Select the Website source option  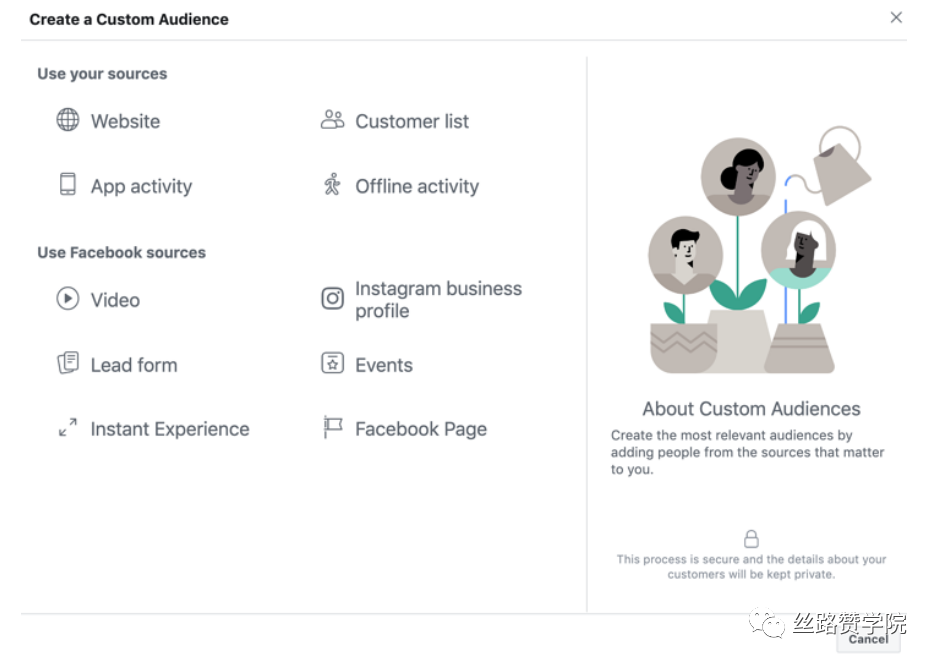point(125,121)
